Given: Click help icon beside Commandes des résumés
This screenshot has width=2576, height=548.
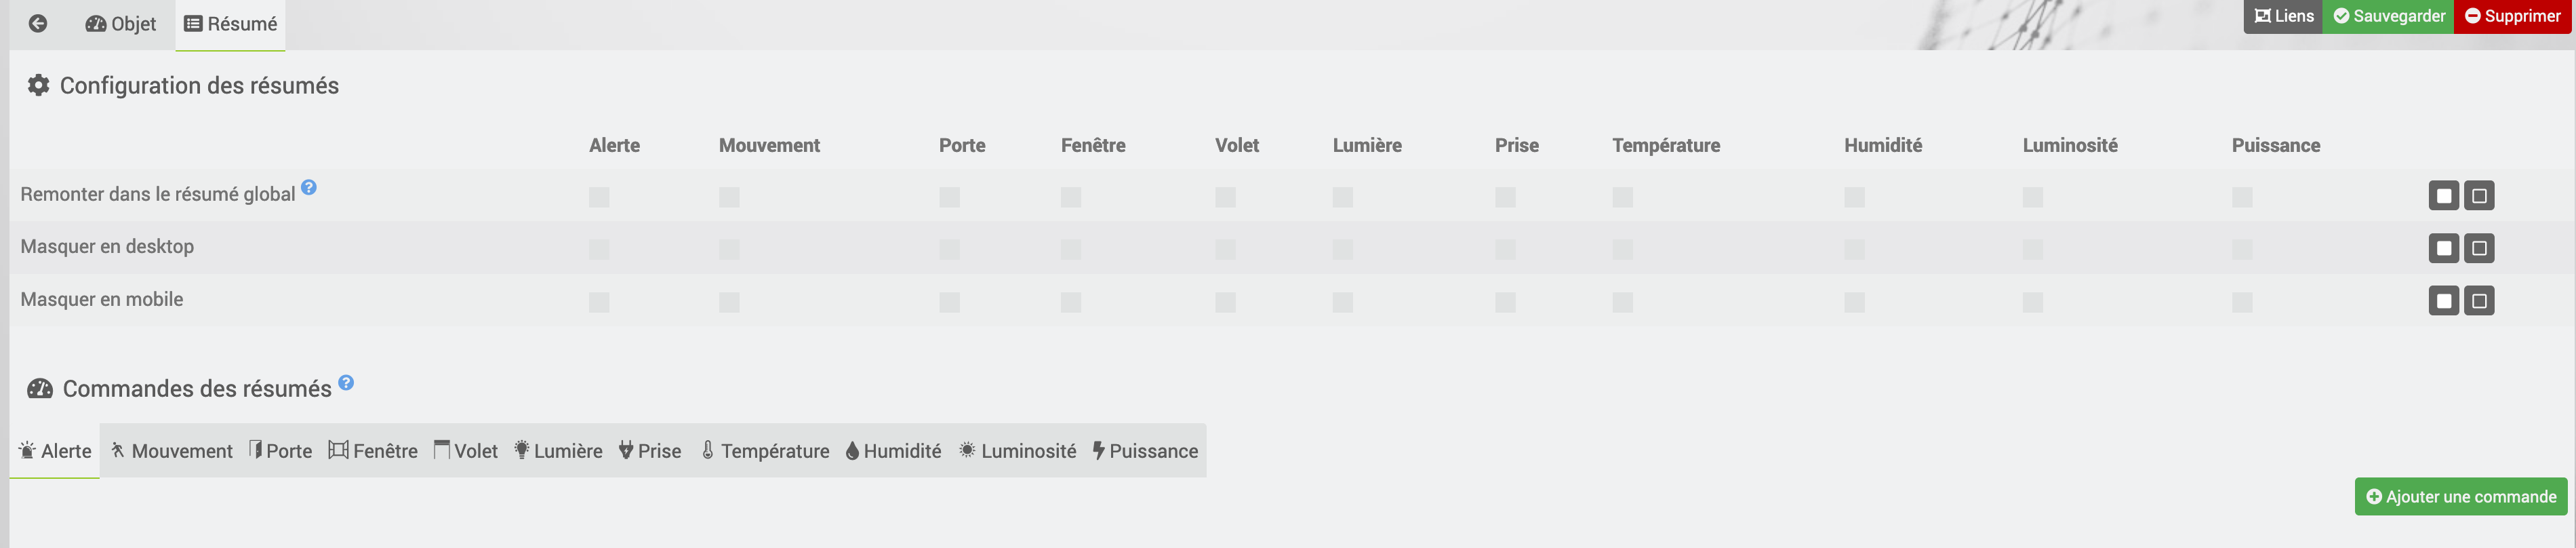Looking at the screenshot, I should point(346,382).
